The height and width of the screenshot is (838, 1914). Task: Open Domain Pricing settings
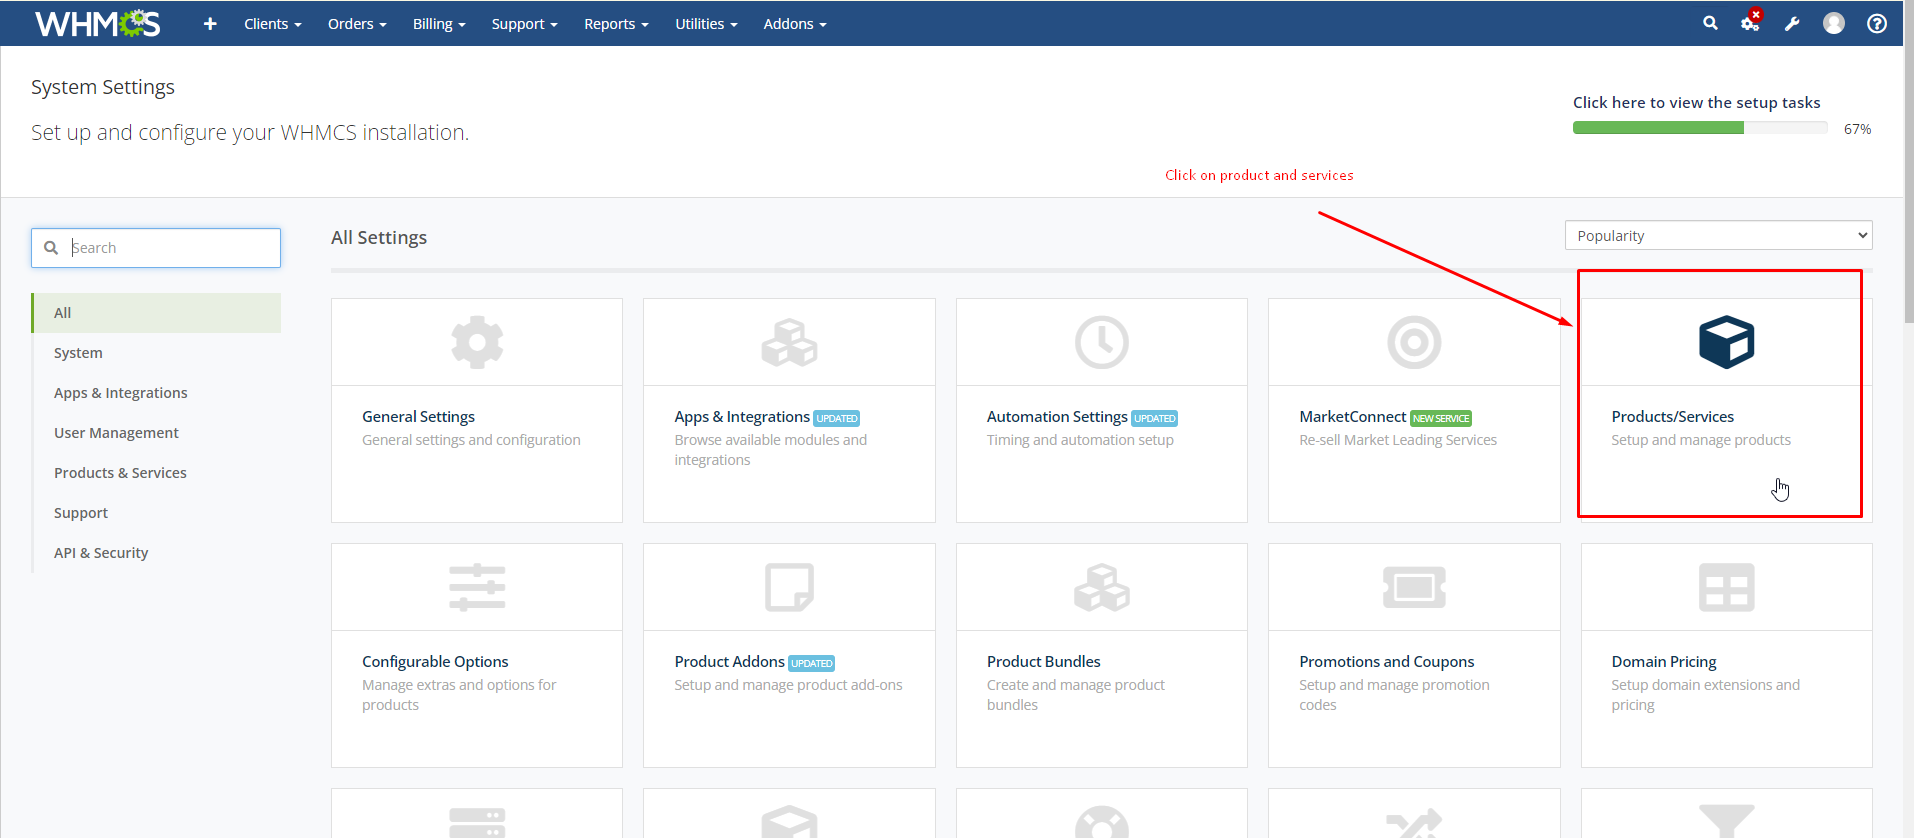coord(1663,662)
